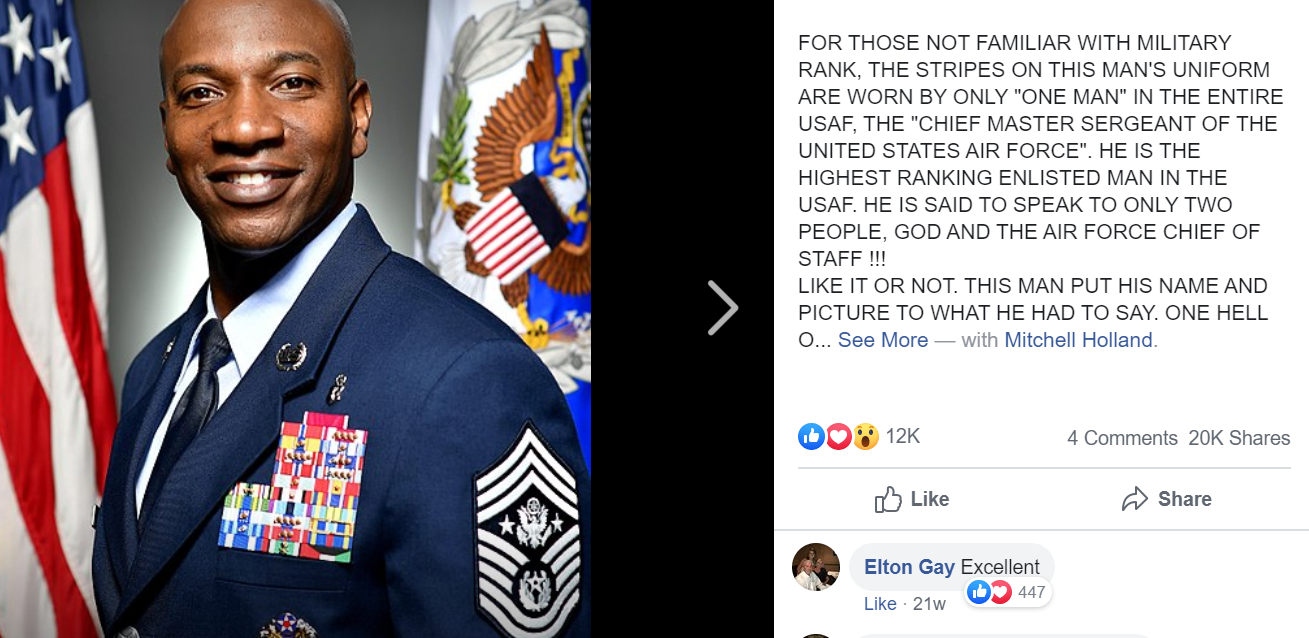Share the post with the Share button
This screenshot has width=1309, height=638.
pos(1166,499)
